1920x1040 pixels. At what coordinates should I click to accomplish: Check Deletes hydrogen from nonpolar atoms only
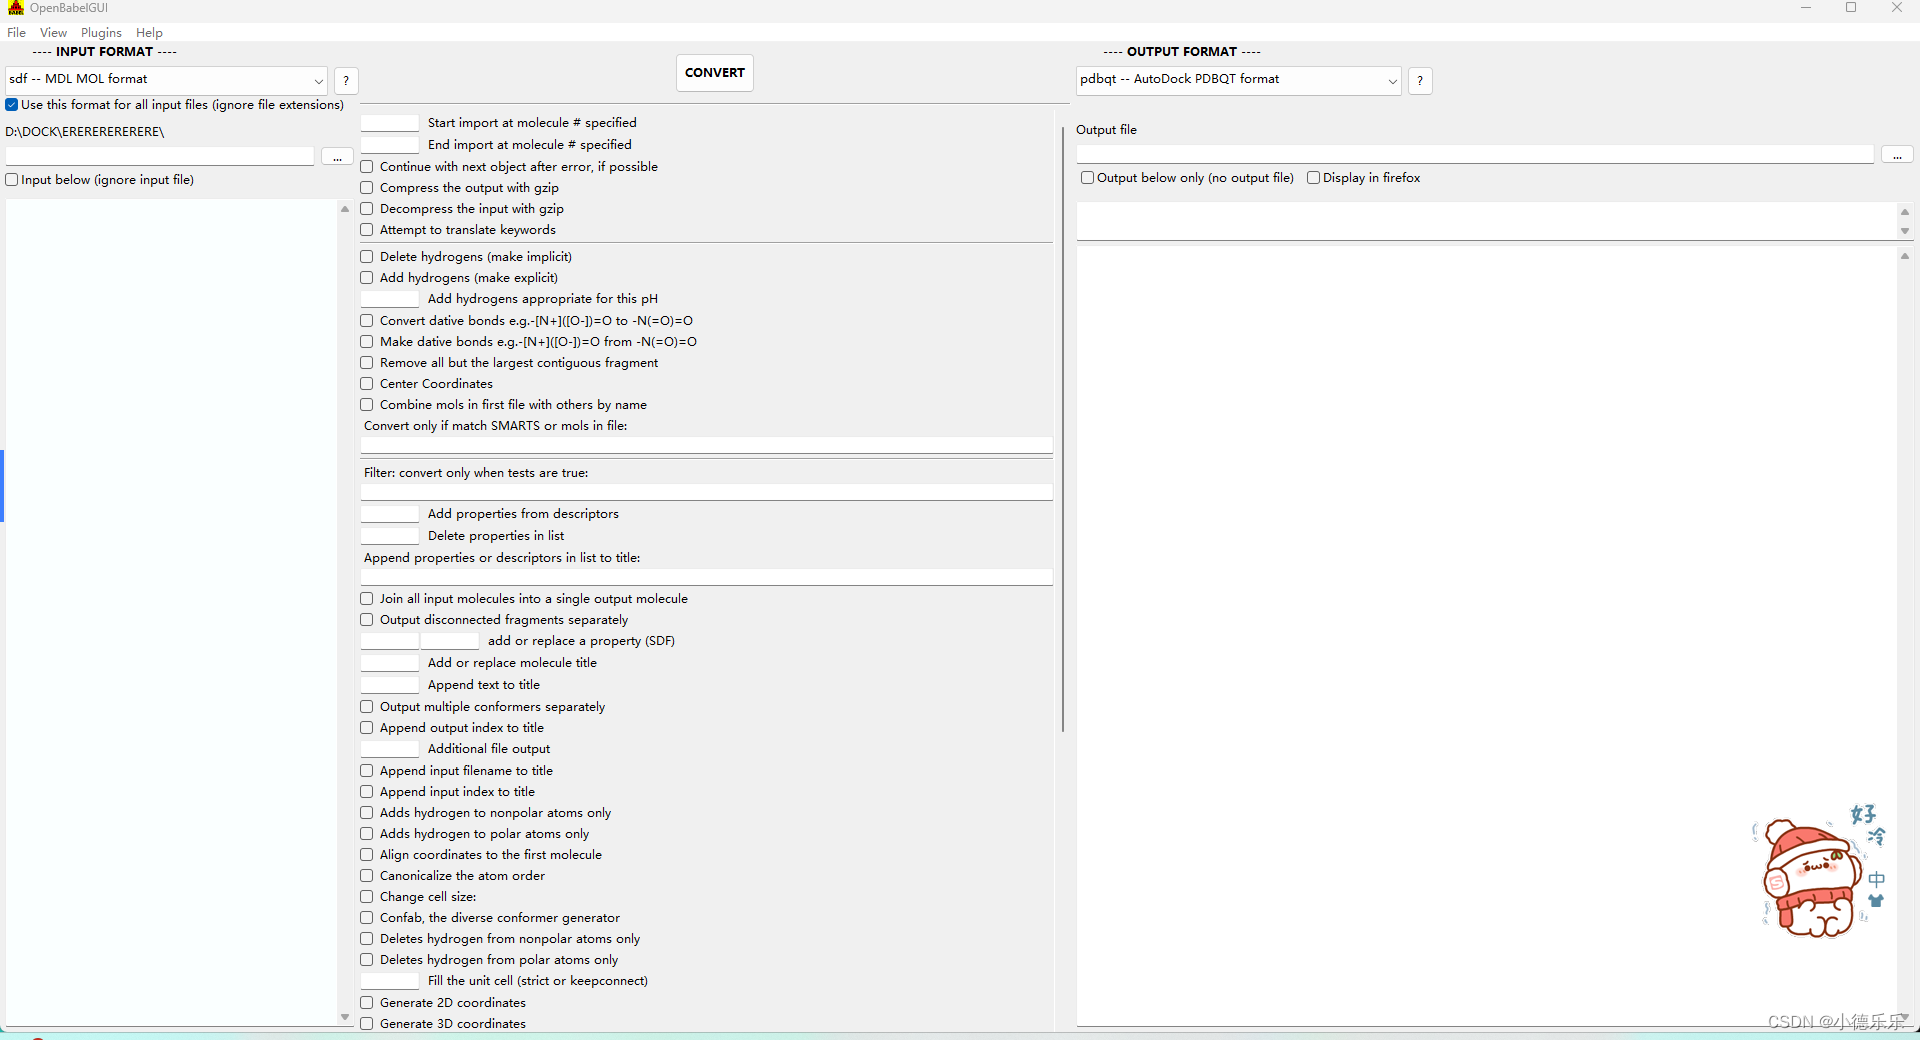point(367,939)
